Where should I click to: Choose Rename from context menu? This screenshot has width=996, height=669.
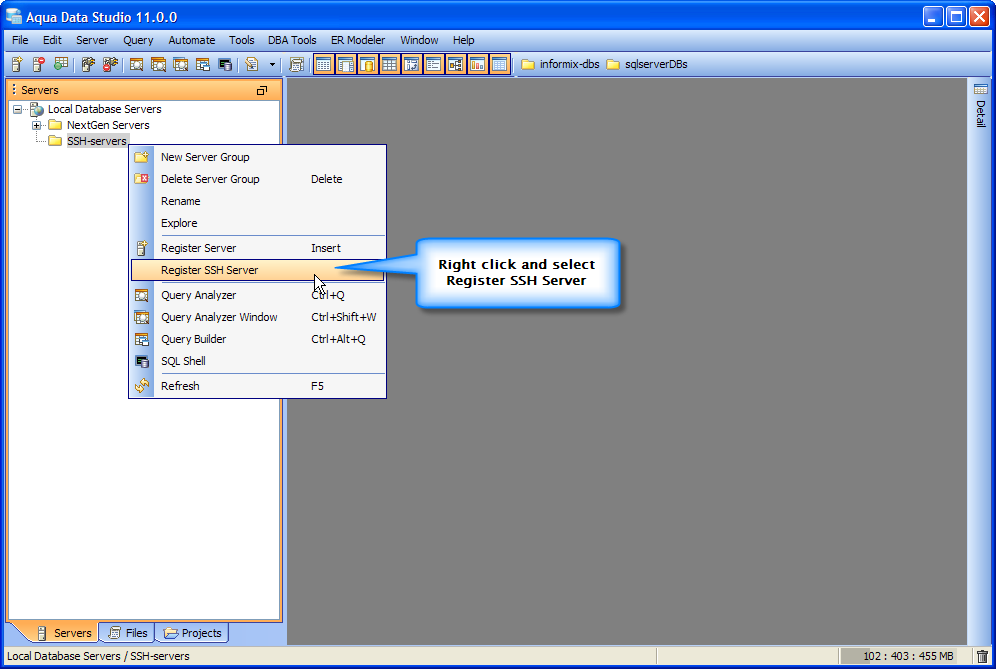pyautogui.click(x=257, y=201)
